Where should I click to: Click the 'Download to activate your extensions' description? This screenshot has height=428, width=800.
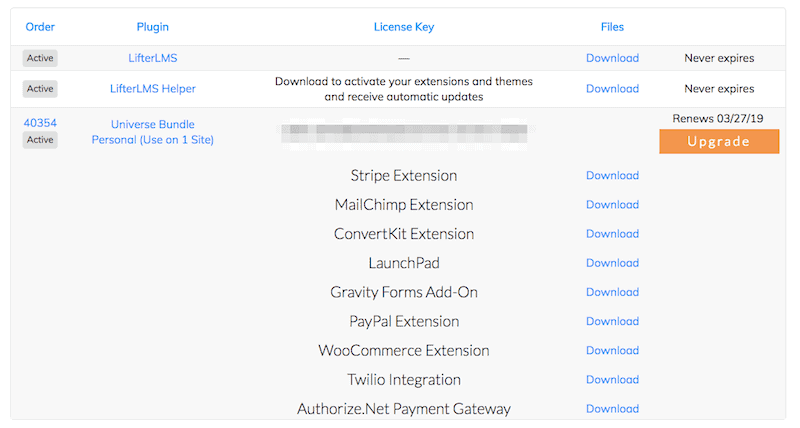click(x=404, y=89)
